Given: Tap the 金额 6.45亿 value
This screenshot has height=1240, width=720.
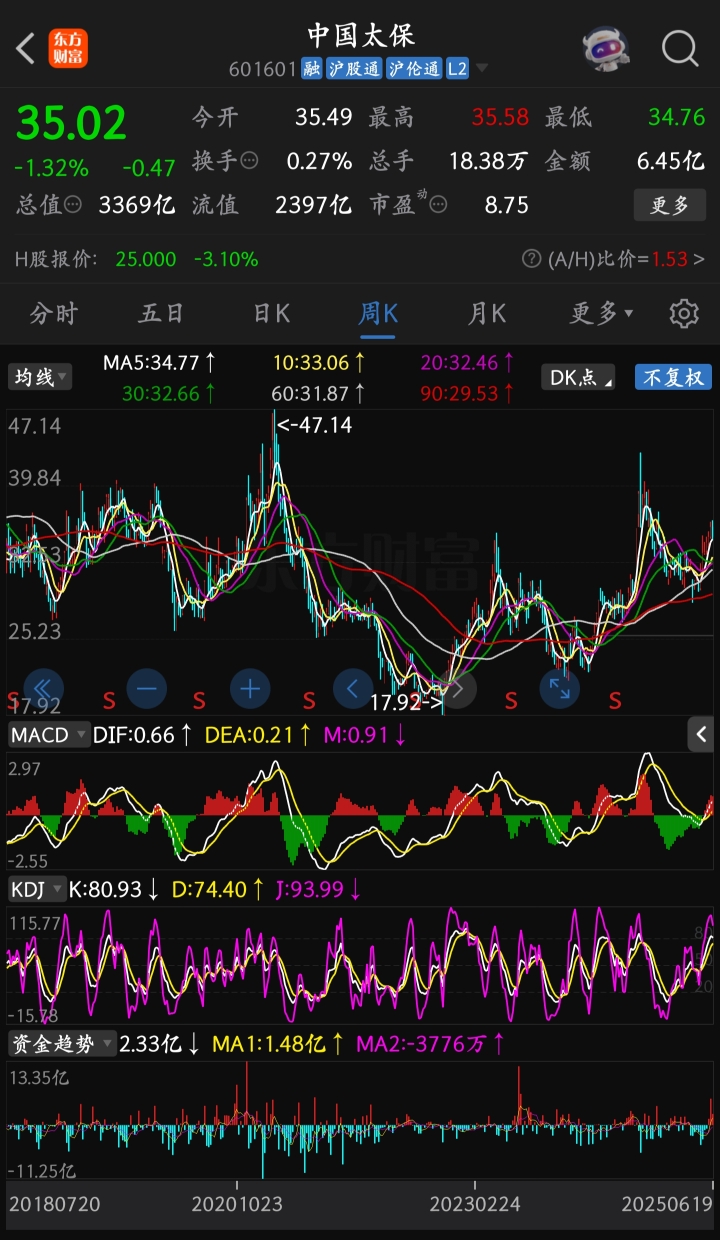Looking at the screenshot, I should click(x=671, y=161).
